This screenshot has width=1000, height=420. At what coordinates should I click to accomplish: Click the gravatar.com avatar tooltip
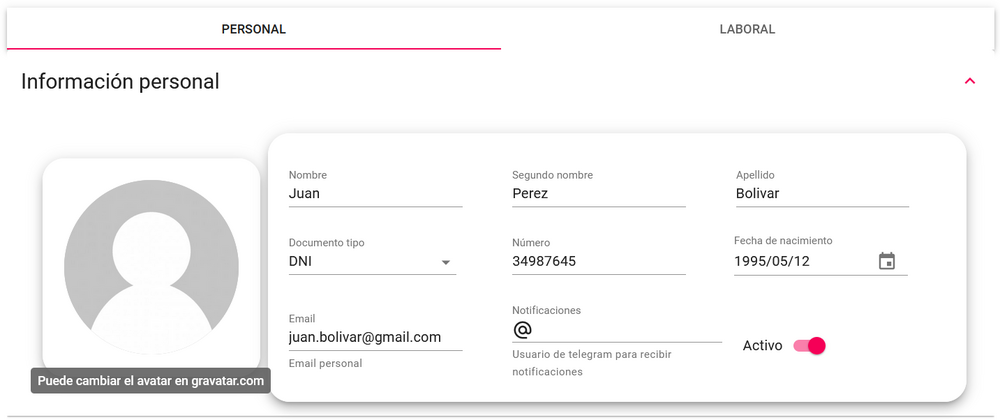pyautogui.click(x=151, y=381)
